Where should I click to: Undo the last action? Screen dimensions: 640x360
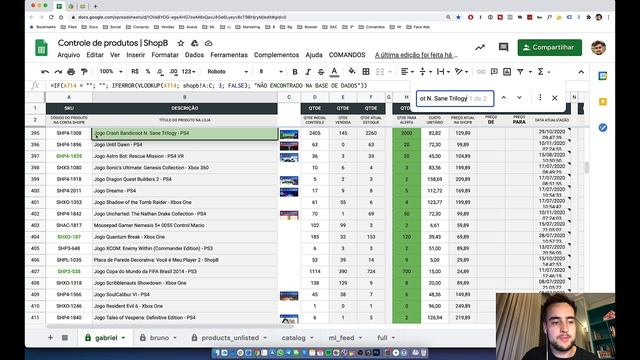tap(45, 72)
